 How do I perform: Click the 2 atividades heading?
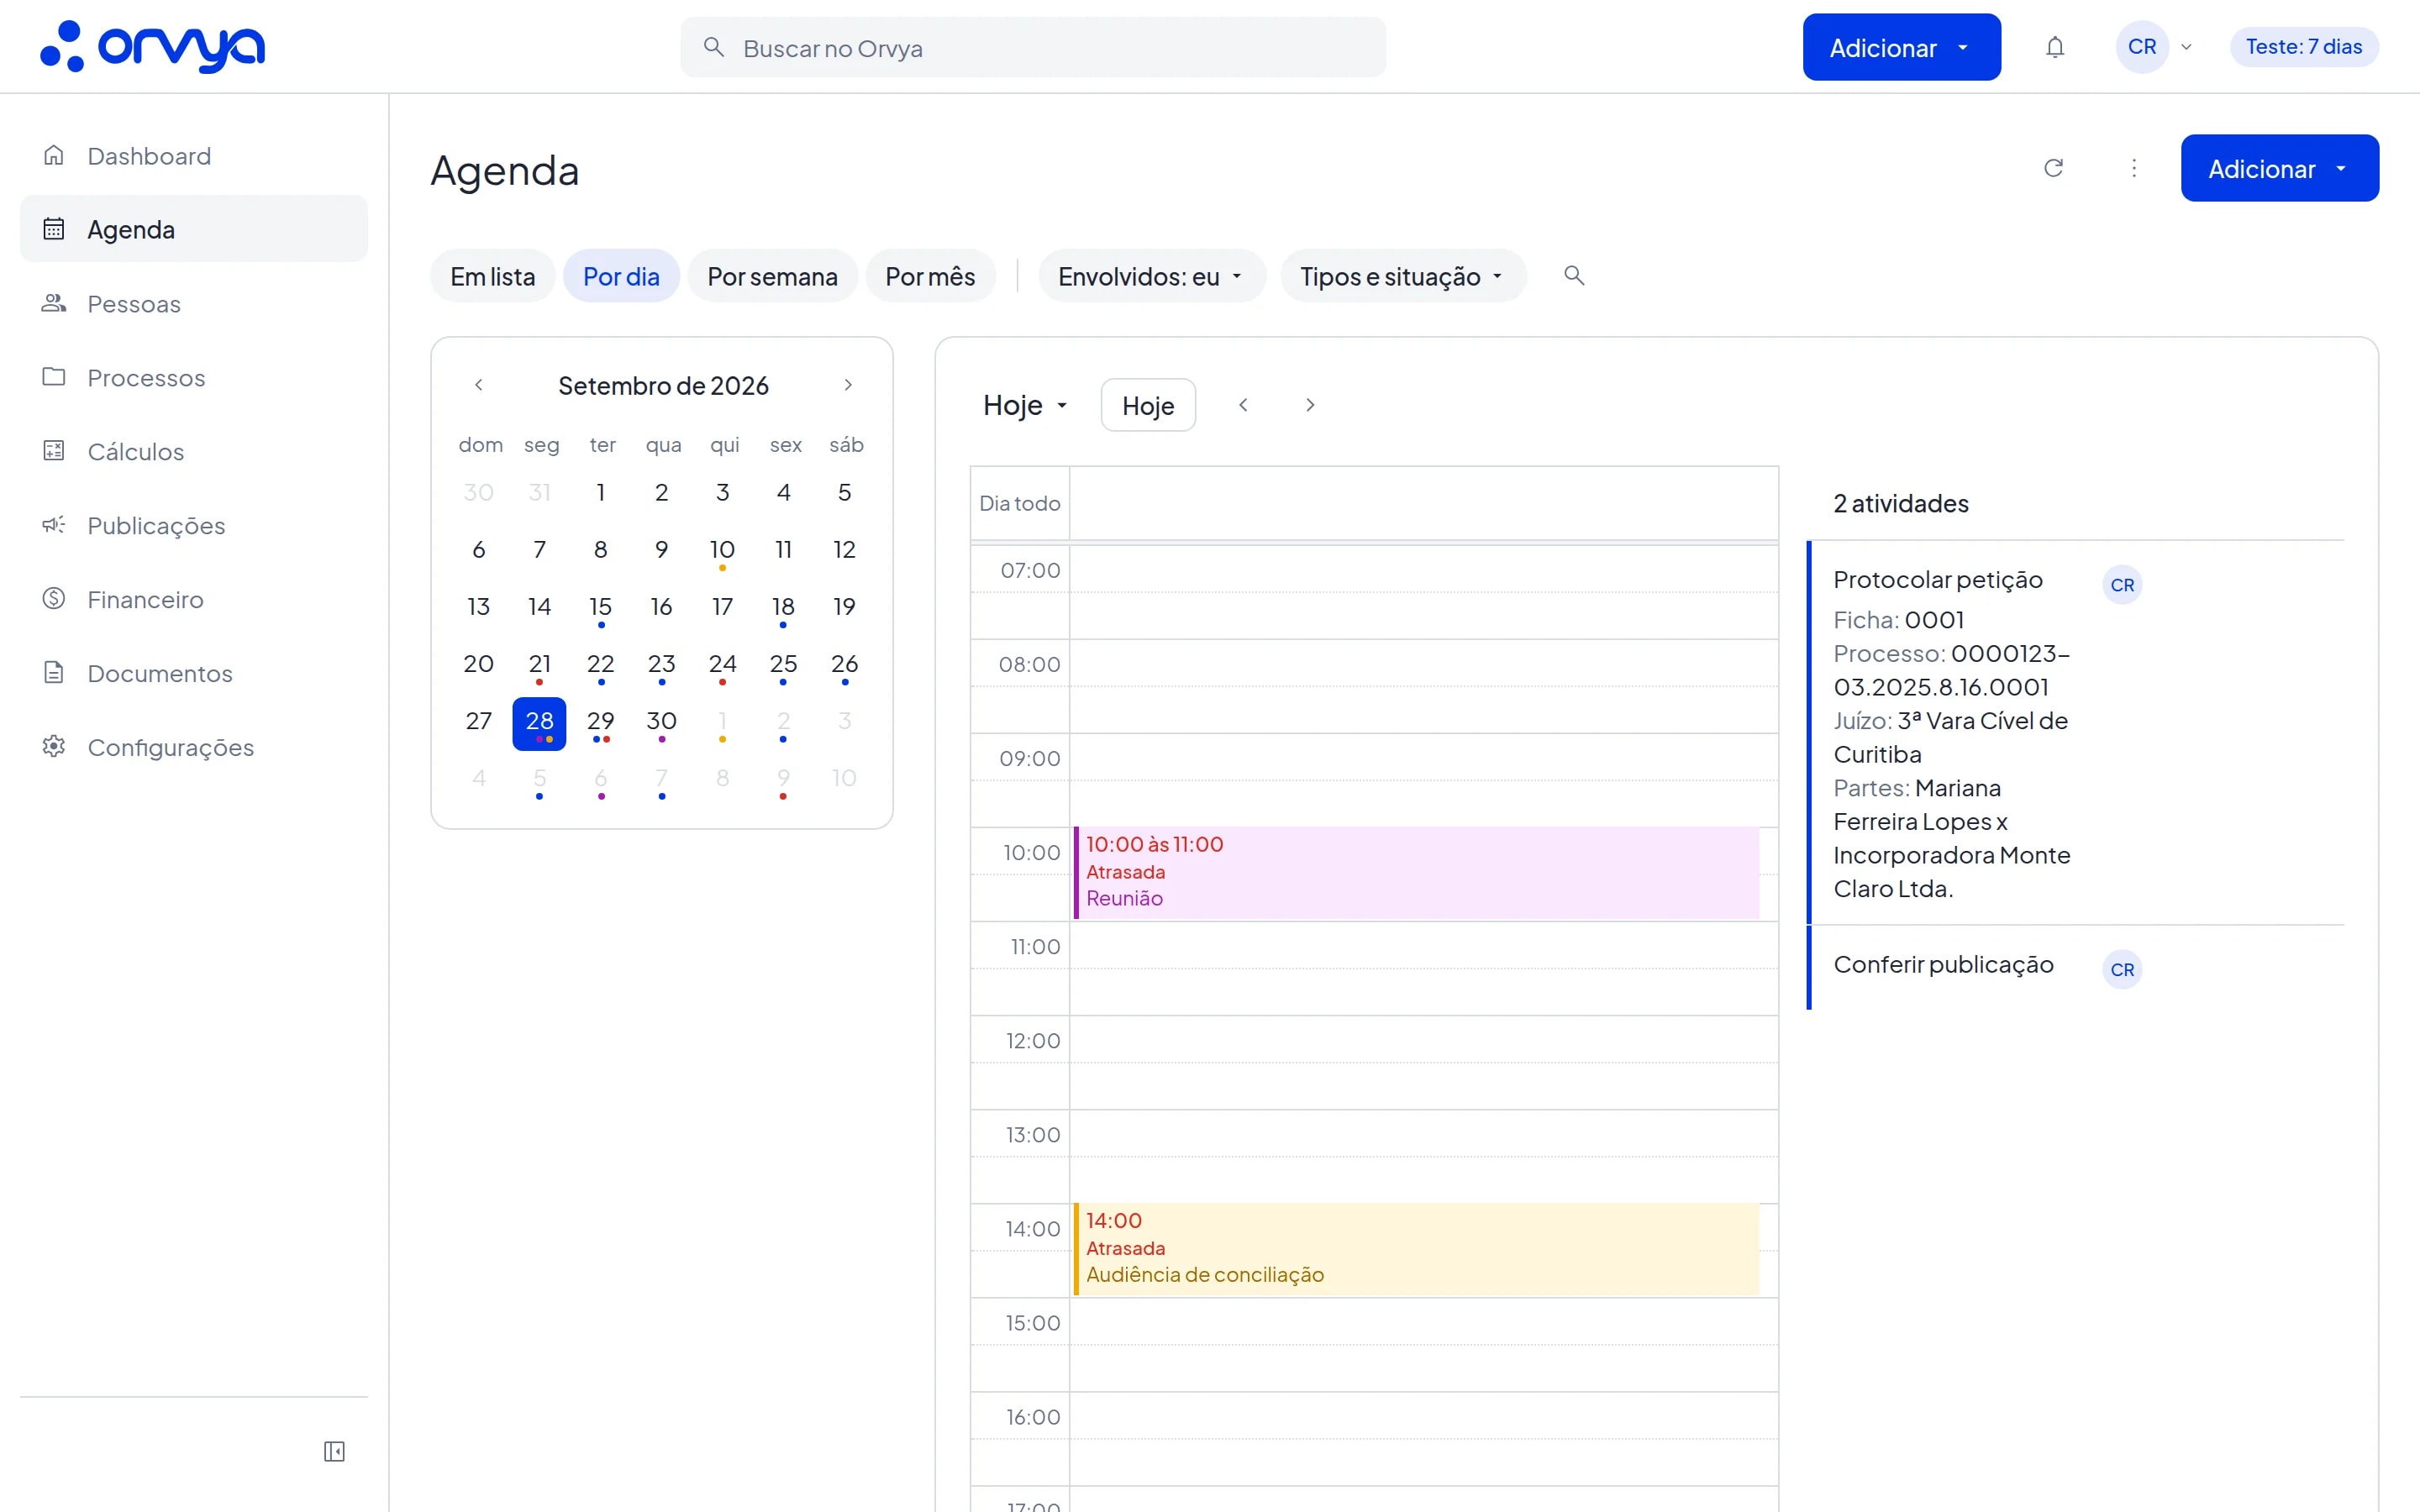pyautogui.click(x=1900, y=503)
